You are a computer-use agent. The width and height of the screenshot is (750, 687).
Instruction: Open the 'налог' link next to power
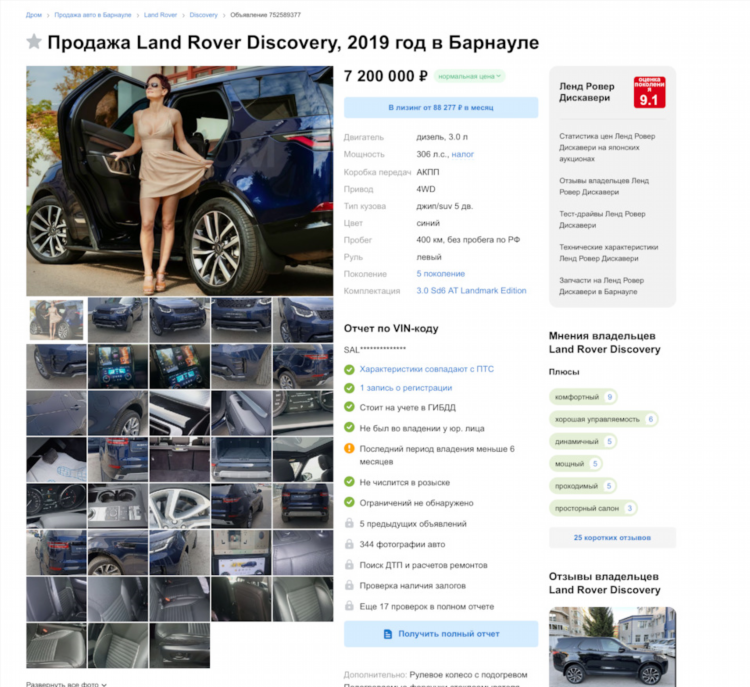[463, 154]
